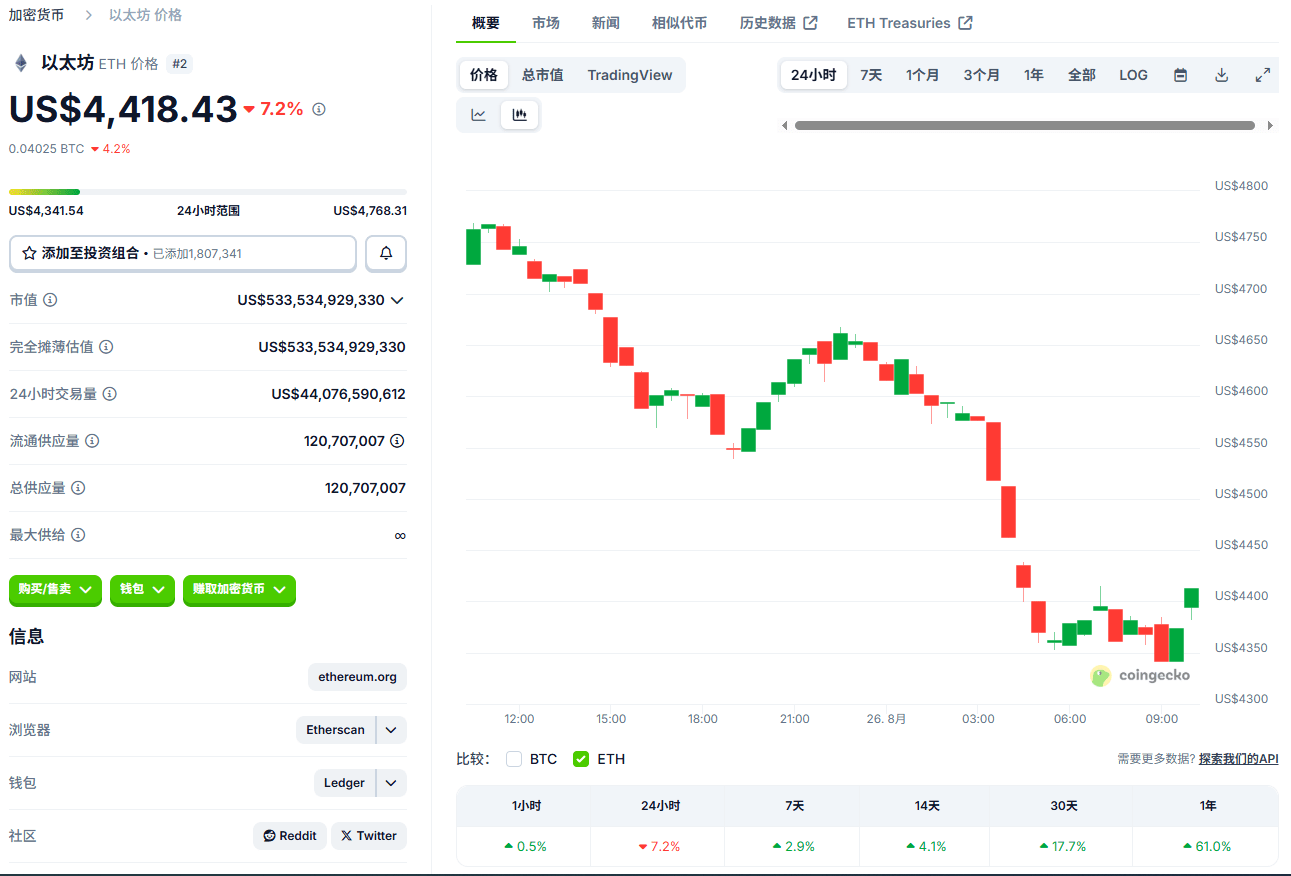Click the info icon next to 市值
1291x876 pixels.
click(x=50, y=300)
